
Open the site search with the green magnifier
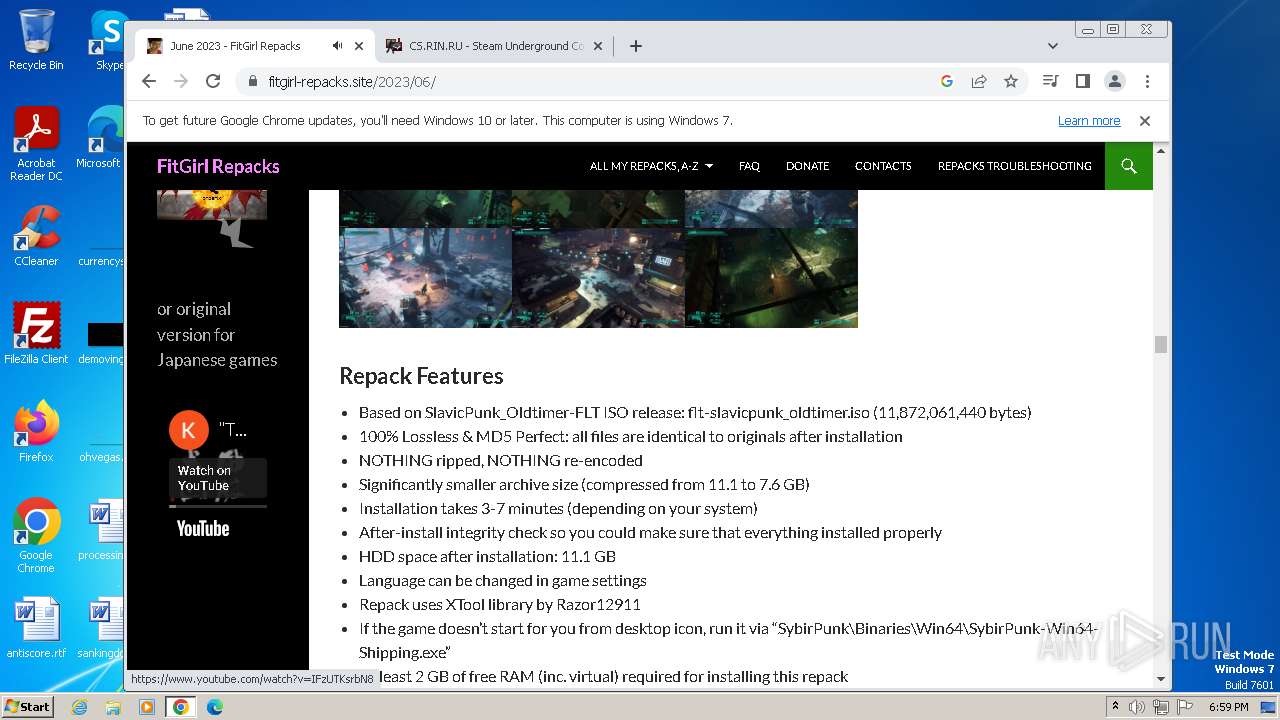(x=1129, y=166)
